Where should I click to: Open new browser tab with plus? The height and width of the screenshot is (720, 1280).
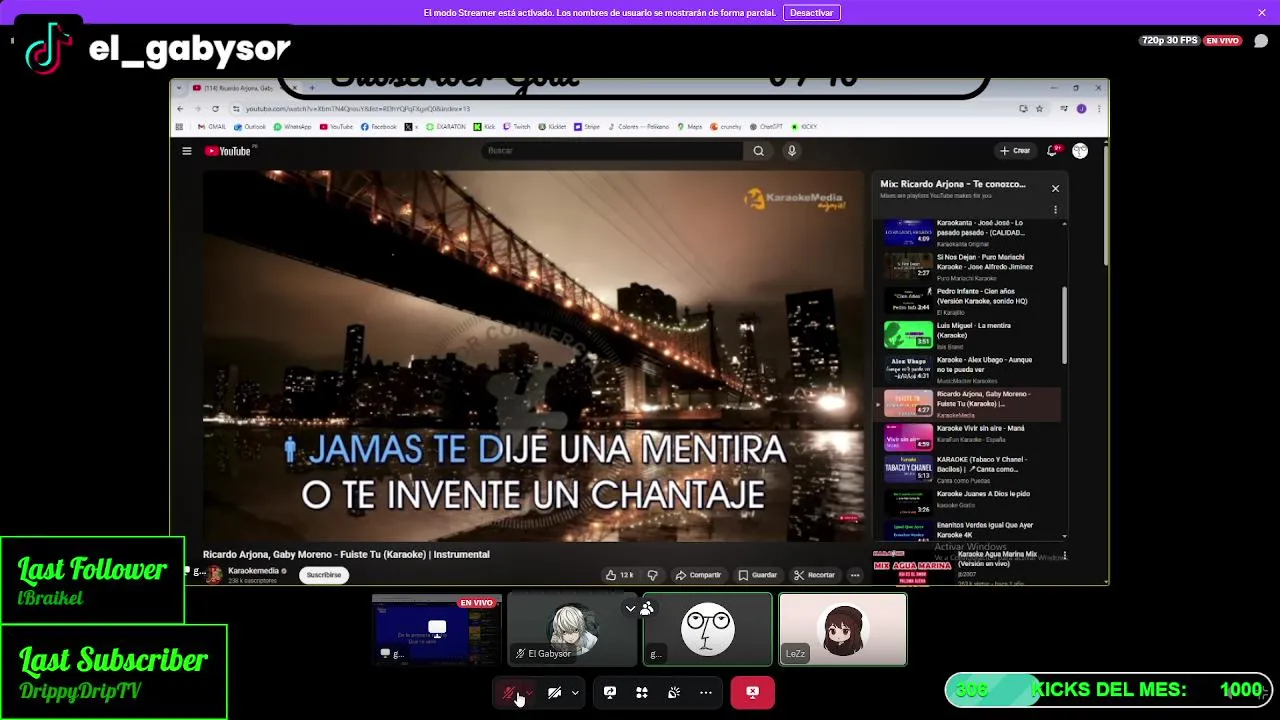[311, 88]
